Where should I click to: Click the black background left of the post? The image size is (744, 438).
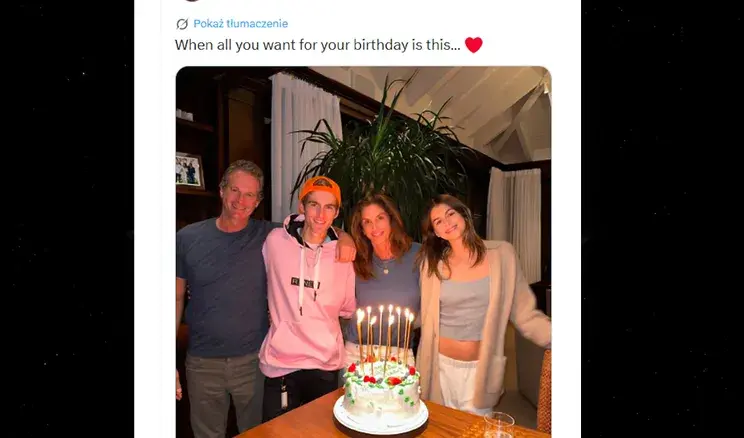point(67,219)
